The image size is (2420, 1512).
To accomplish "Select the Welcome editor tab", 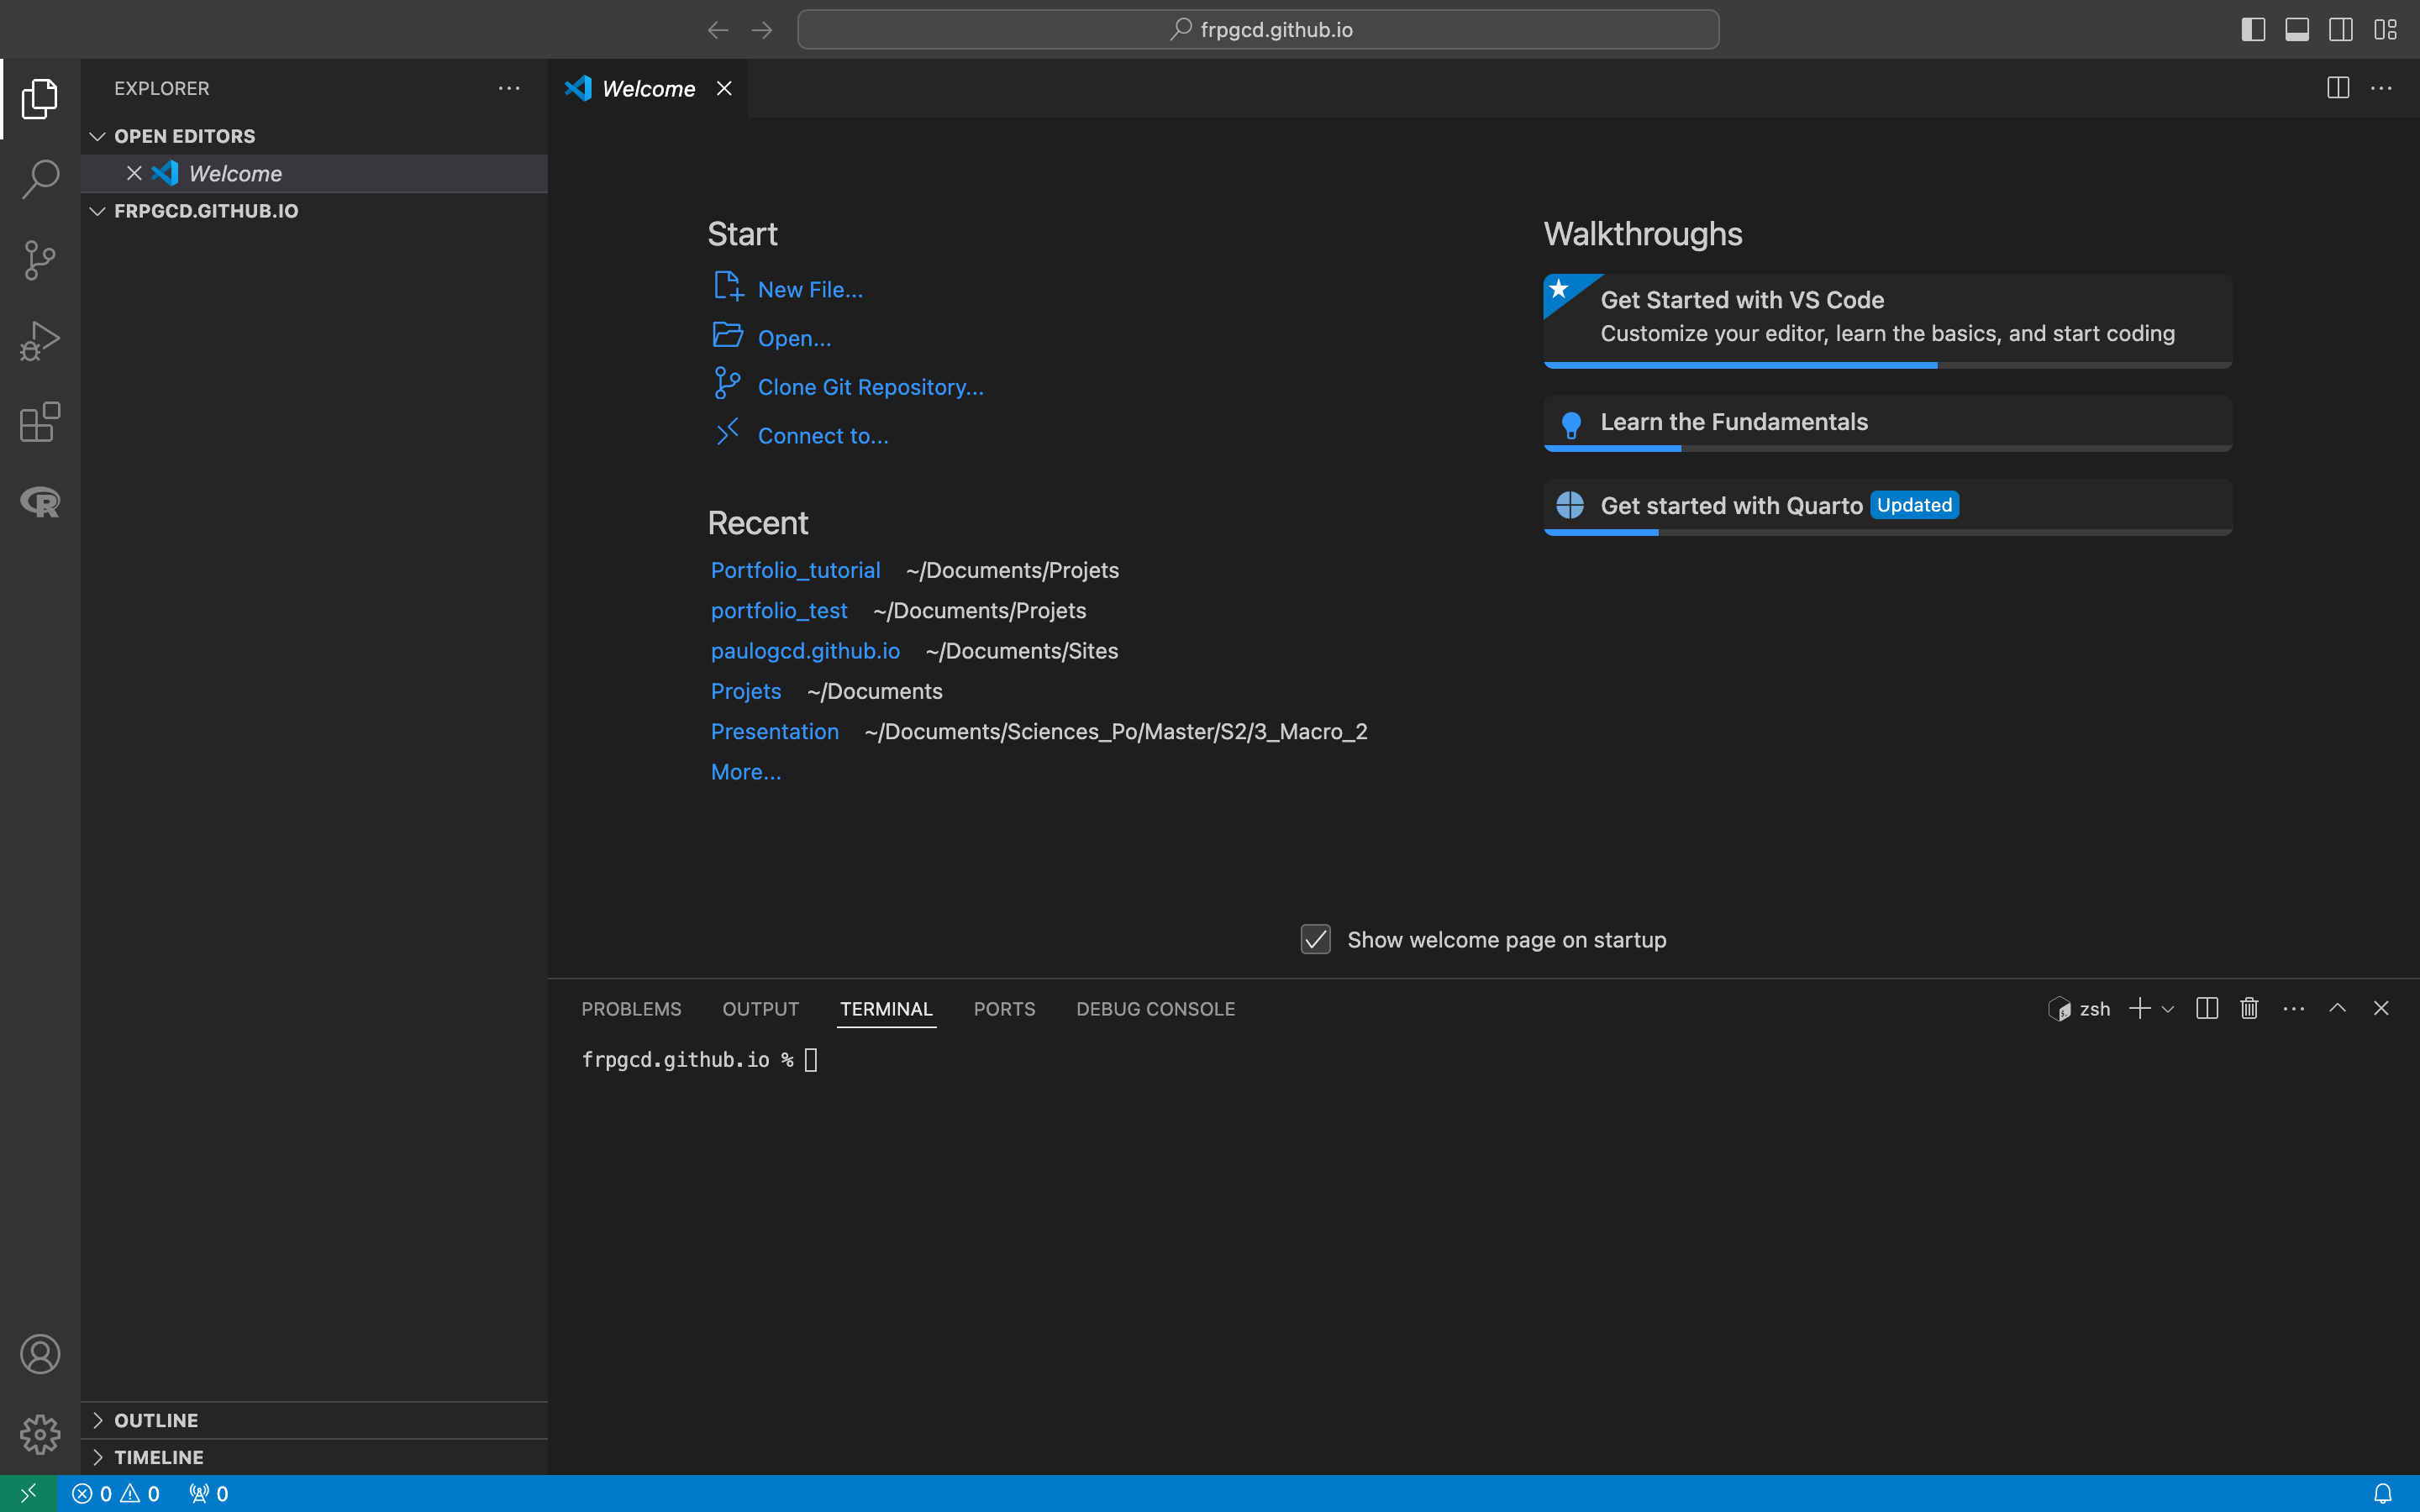I will 647,88.
